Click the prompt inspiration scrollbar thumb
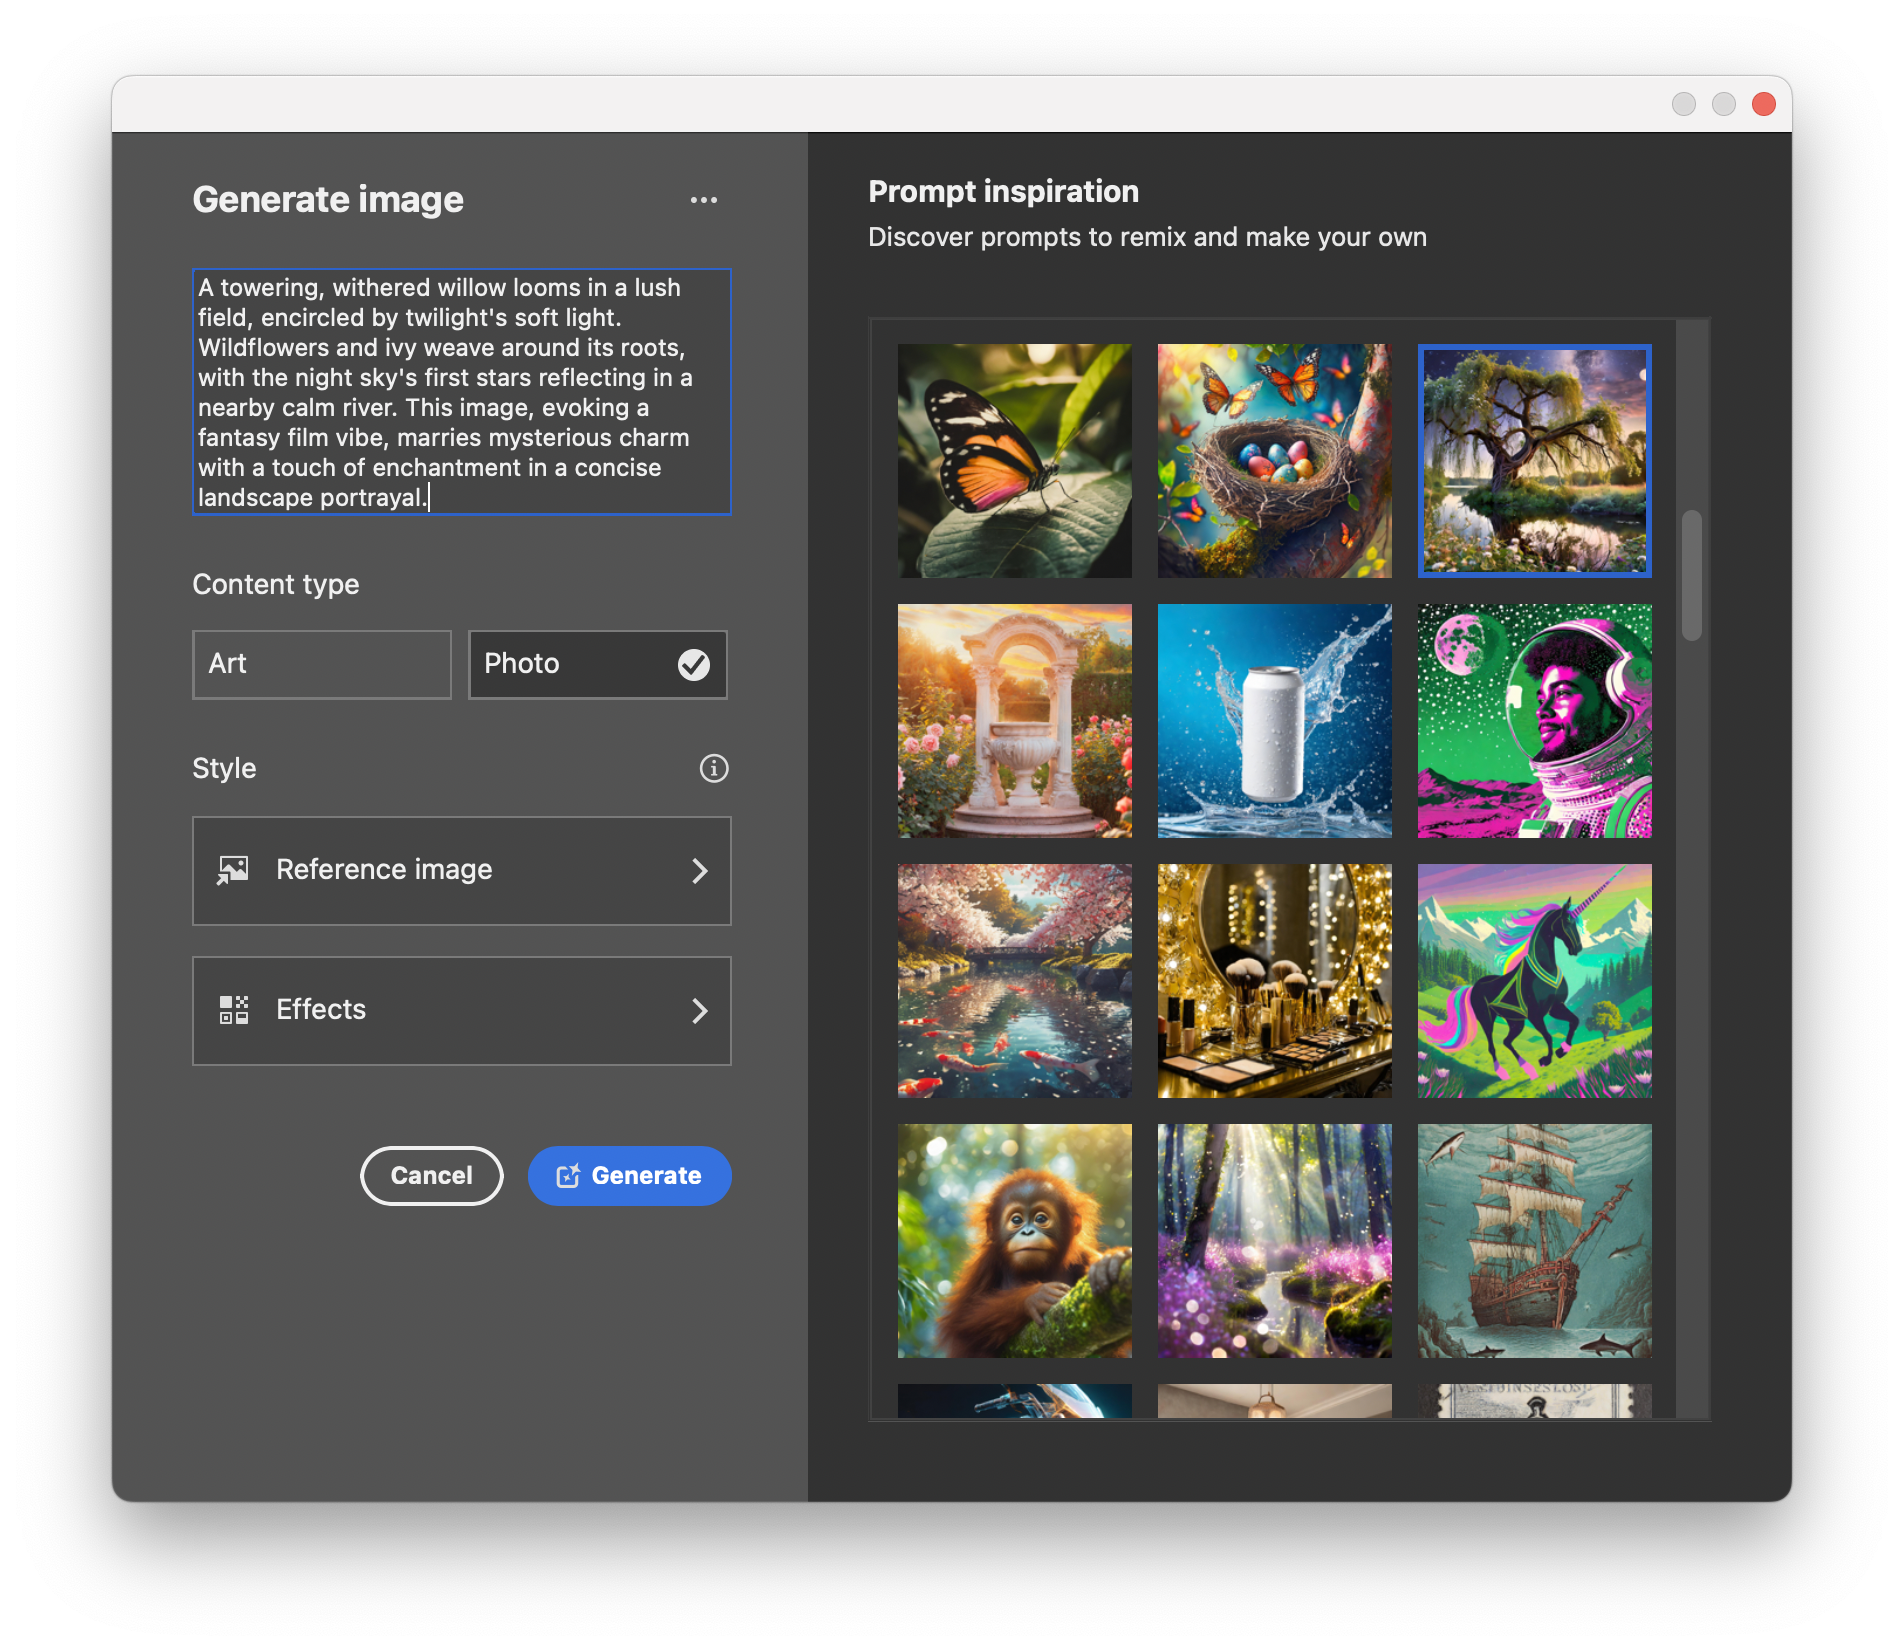This screenshot has width=1904, height=1650. pyautogui.click(x=1692, y=575)
